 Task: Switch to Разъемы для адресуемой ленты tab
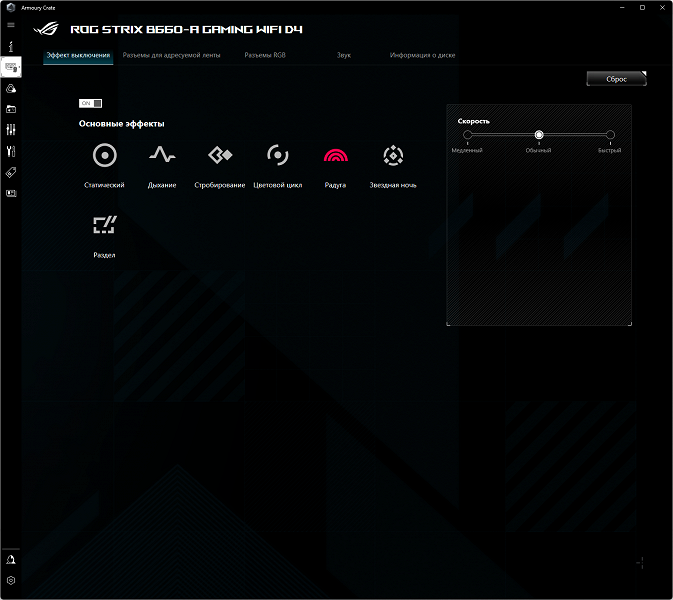coord(171,55)
